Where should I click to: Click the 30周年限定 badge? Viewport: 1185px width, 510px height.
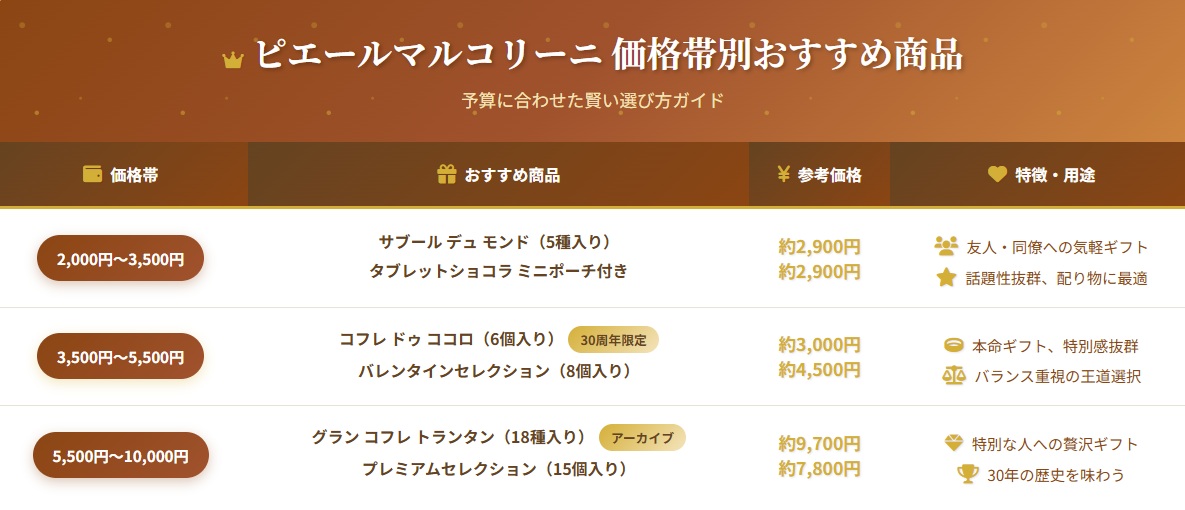[x=613, y=340]
